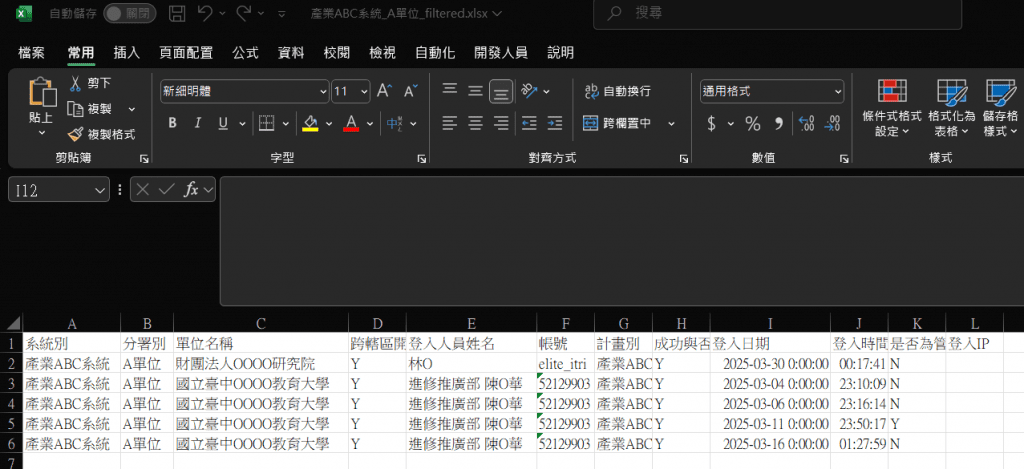Screen dimensions: 1024x469
Task: Click the percent style icon
Action: [x=753, y=123]
